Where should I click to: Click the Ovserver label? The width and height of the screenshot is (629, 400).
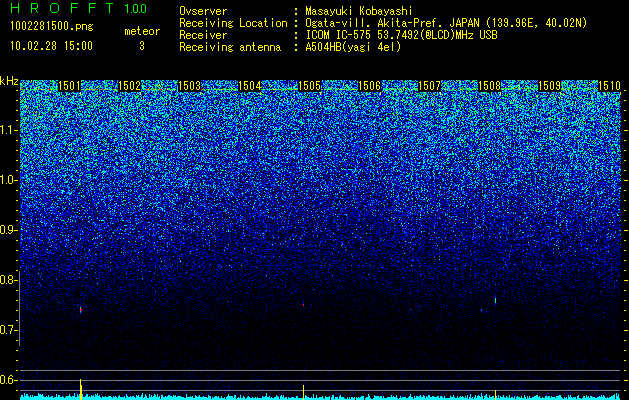coord(203,11)
